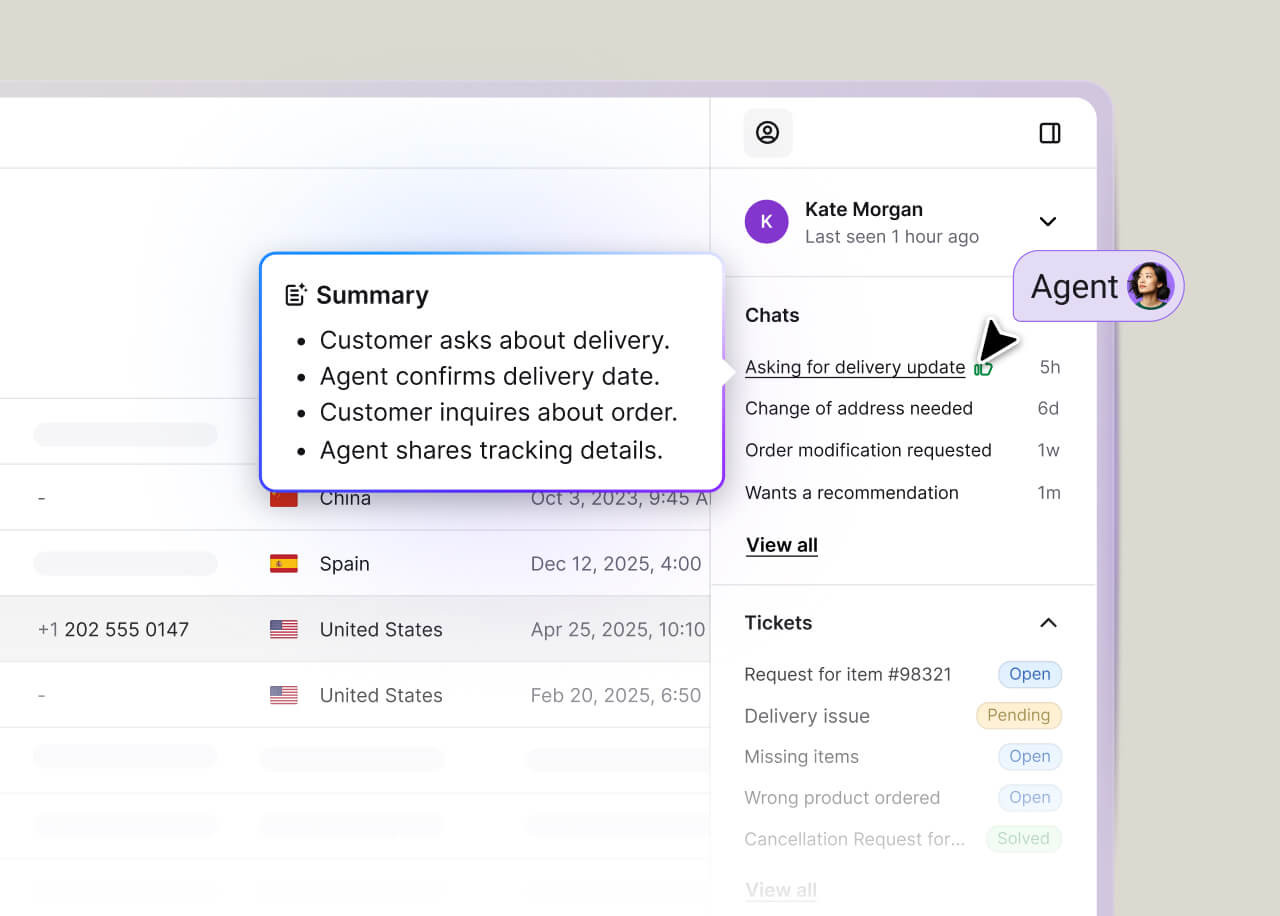Click the Spain country cell
The image size is (1280, 916).
(344, 564)
